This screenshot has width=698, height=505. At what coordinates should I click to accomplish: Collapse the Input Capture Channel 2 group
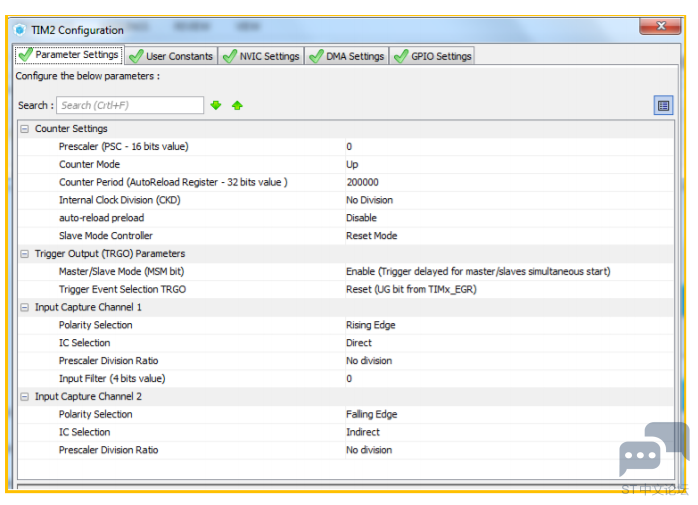pyautogui.click(x=25, y=397)
